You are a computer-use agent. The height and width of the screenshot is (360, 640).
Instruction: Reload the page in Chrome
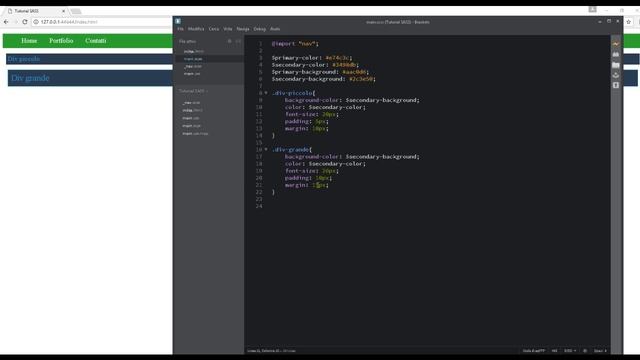[25, 22]
